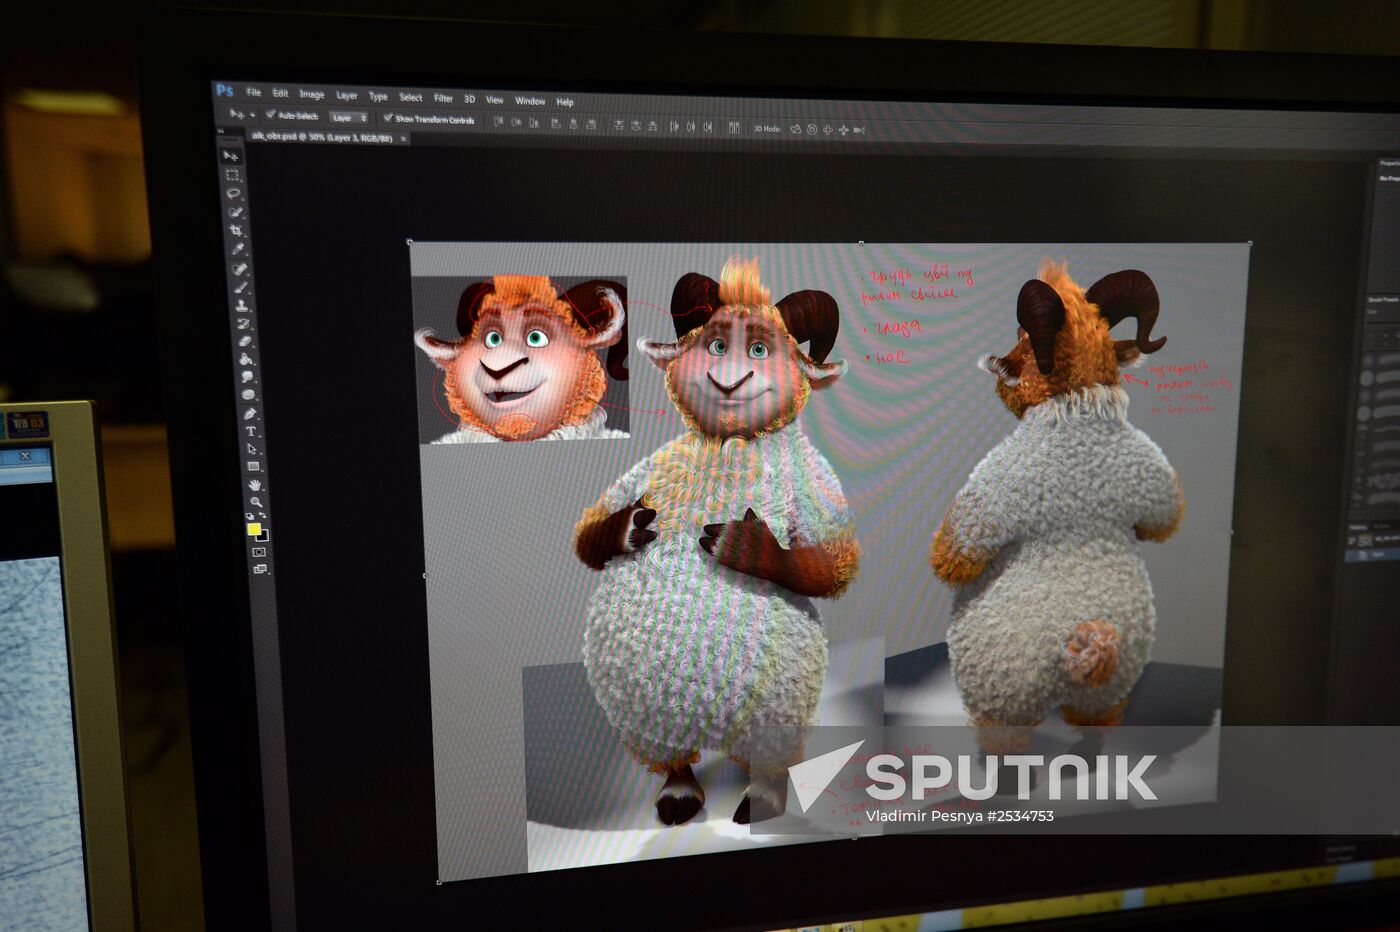Select the Dodge tool

(x=248, y=394)
